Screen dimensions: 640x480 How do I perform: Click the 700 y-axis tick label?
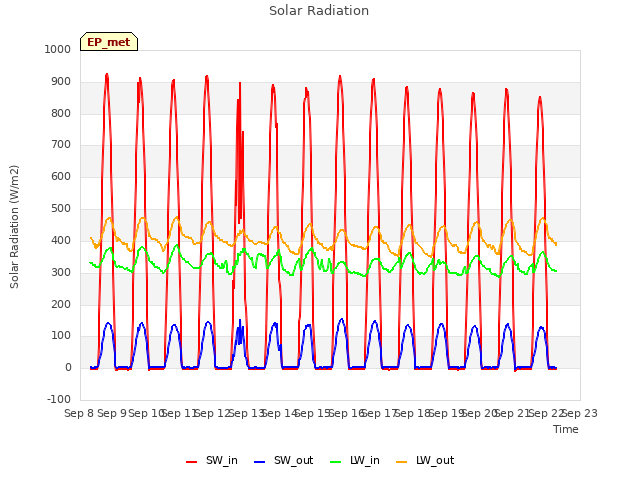tap(61, 144)
